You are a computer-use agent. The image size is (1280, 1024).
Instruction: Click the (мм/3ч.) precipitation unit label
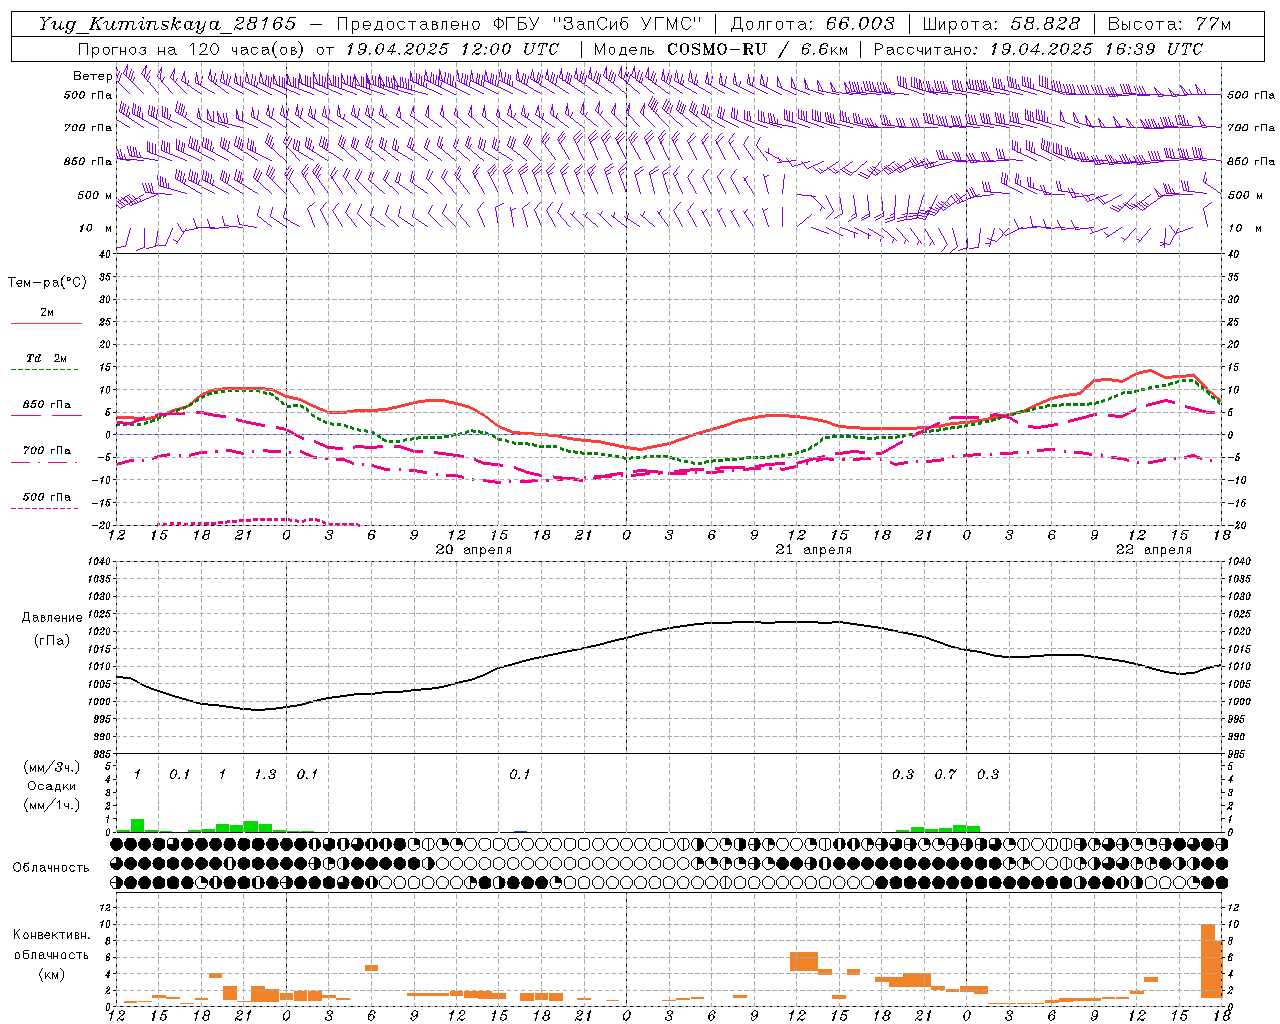click(x=51, y=767)
